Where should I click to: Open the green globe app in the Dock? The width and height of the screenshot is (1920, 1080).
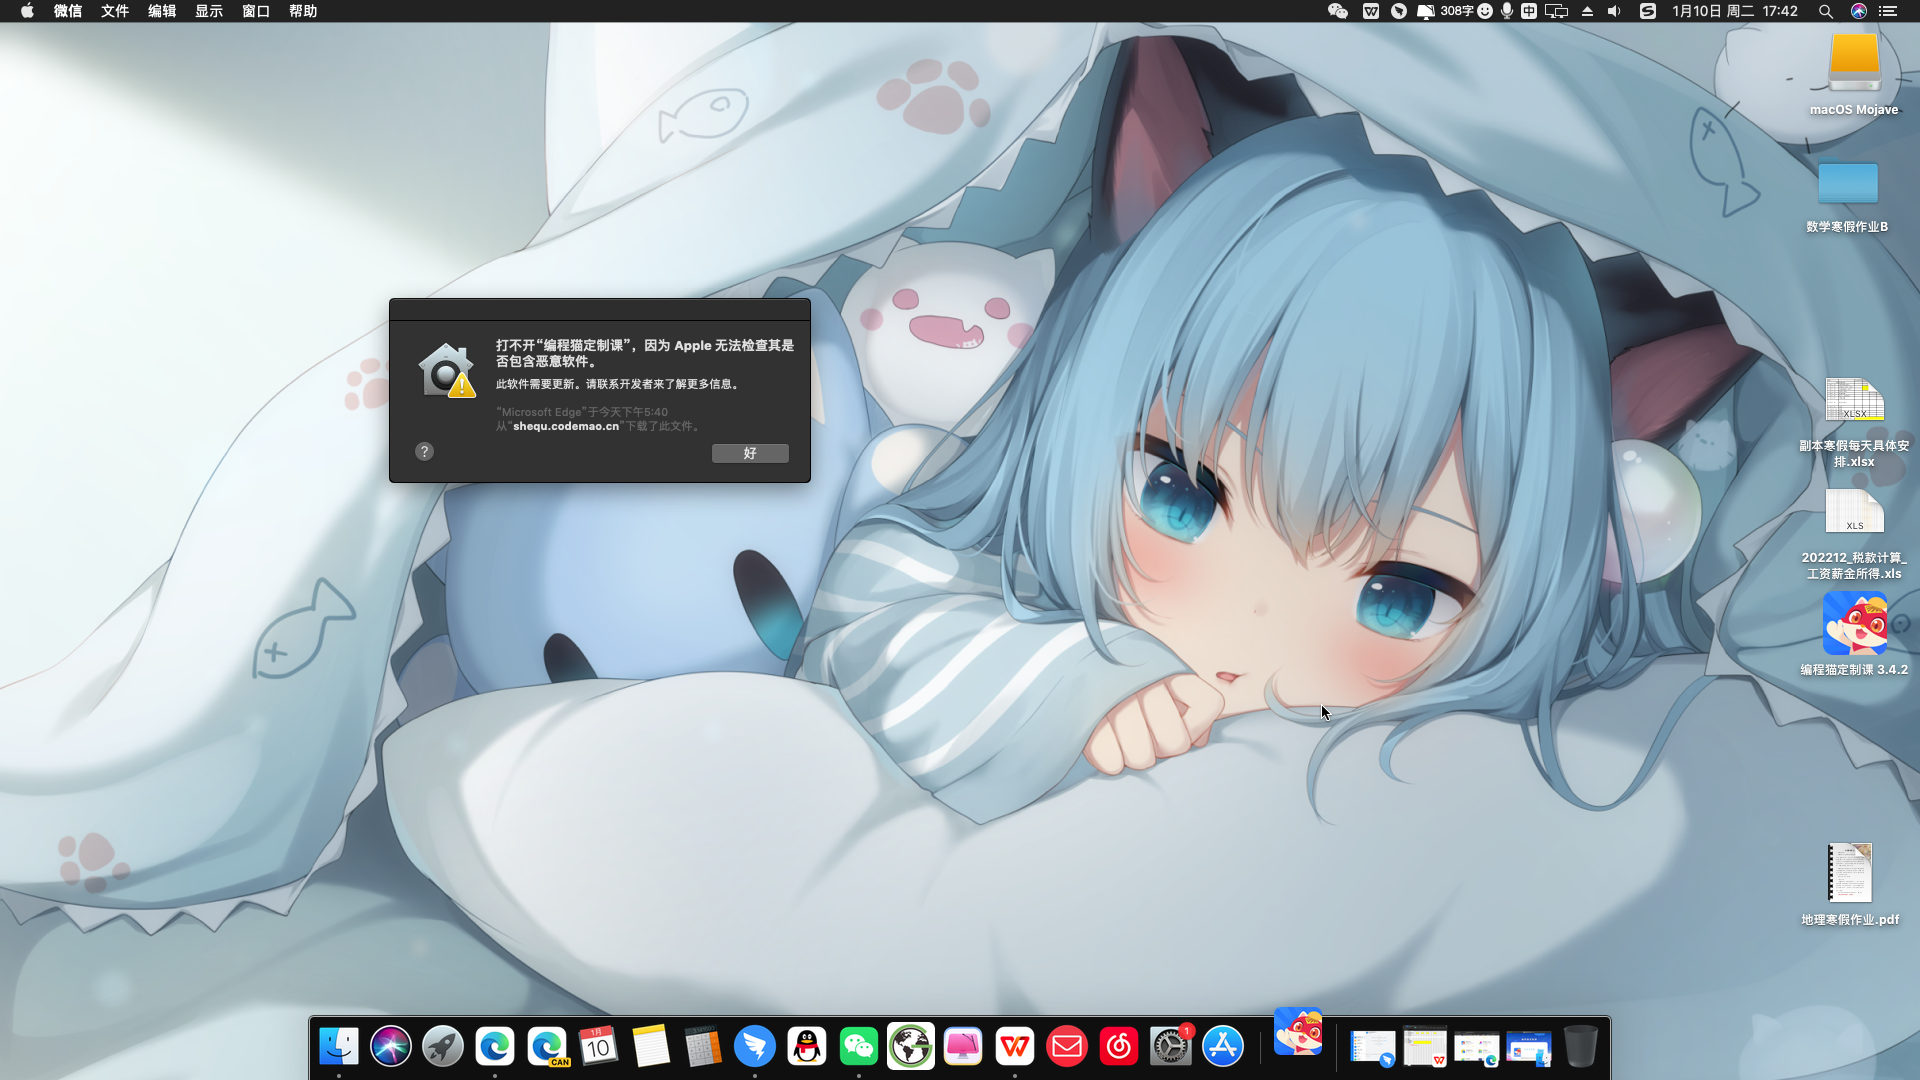911,1047
